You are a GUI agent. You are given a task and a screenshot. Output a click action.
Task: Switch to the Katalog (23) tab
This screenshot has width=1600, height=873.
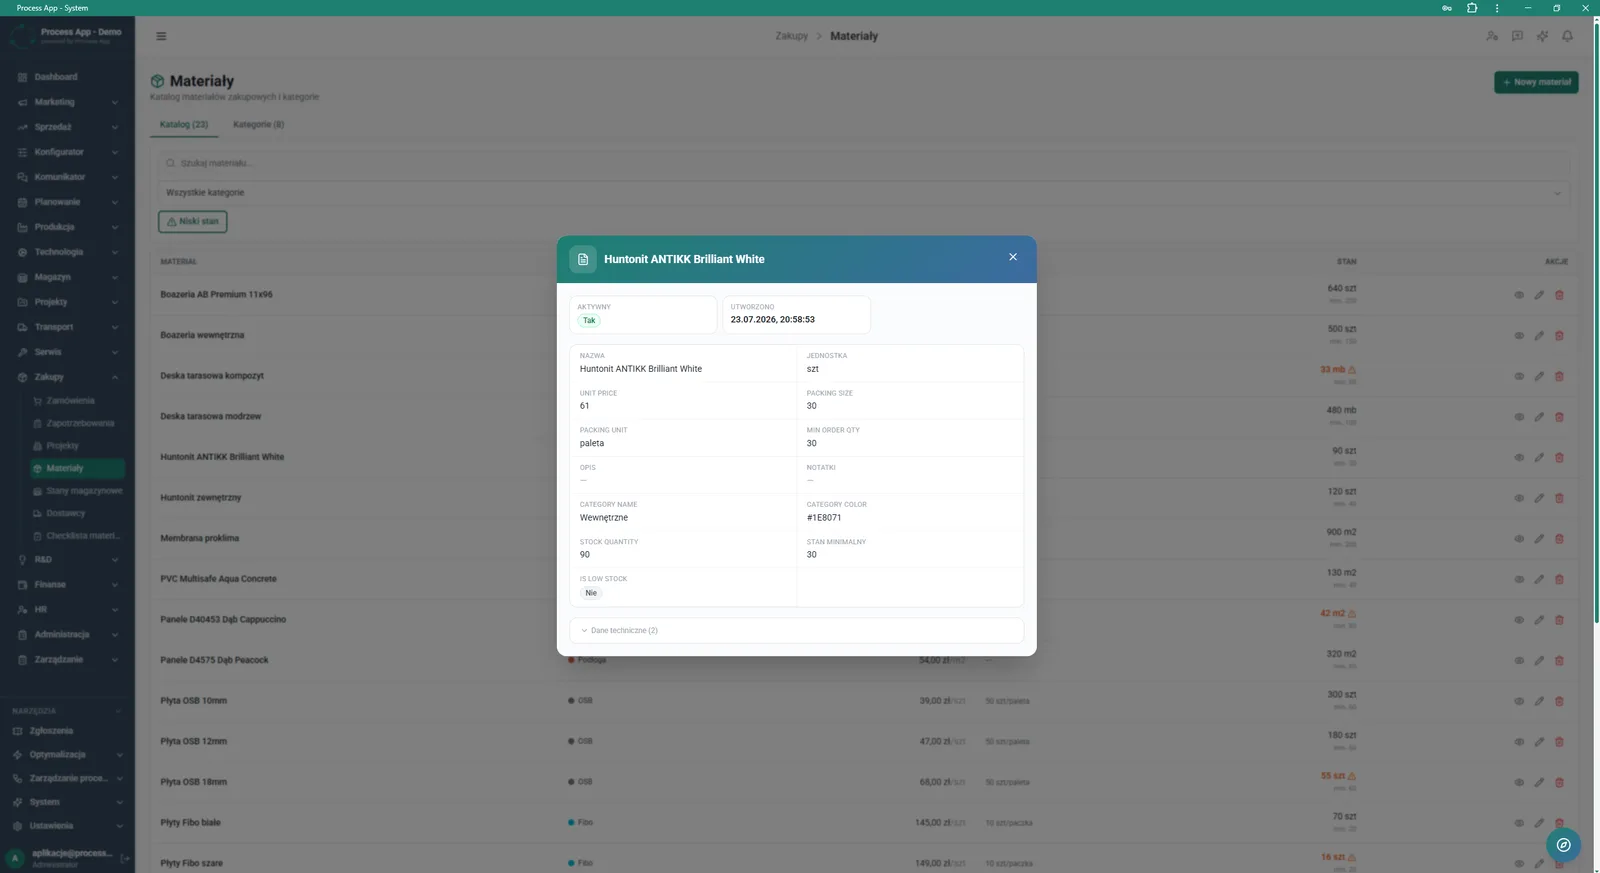184,124
